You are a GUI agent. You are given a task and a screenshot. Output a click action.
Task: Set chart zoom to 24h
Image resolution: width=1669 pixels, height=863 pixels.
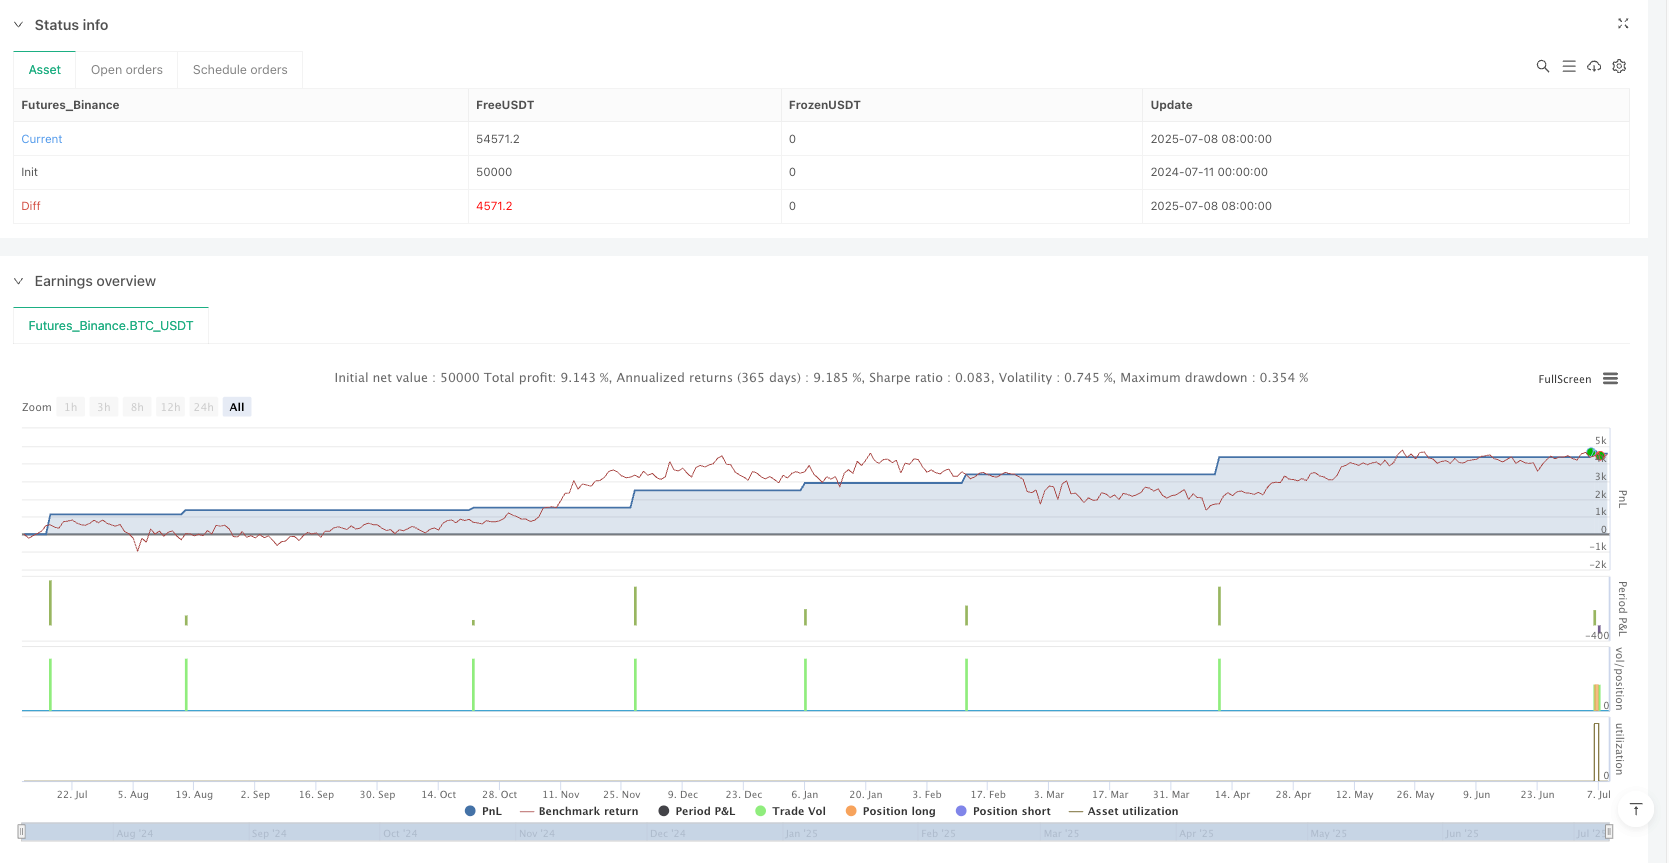203,407
